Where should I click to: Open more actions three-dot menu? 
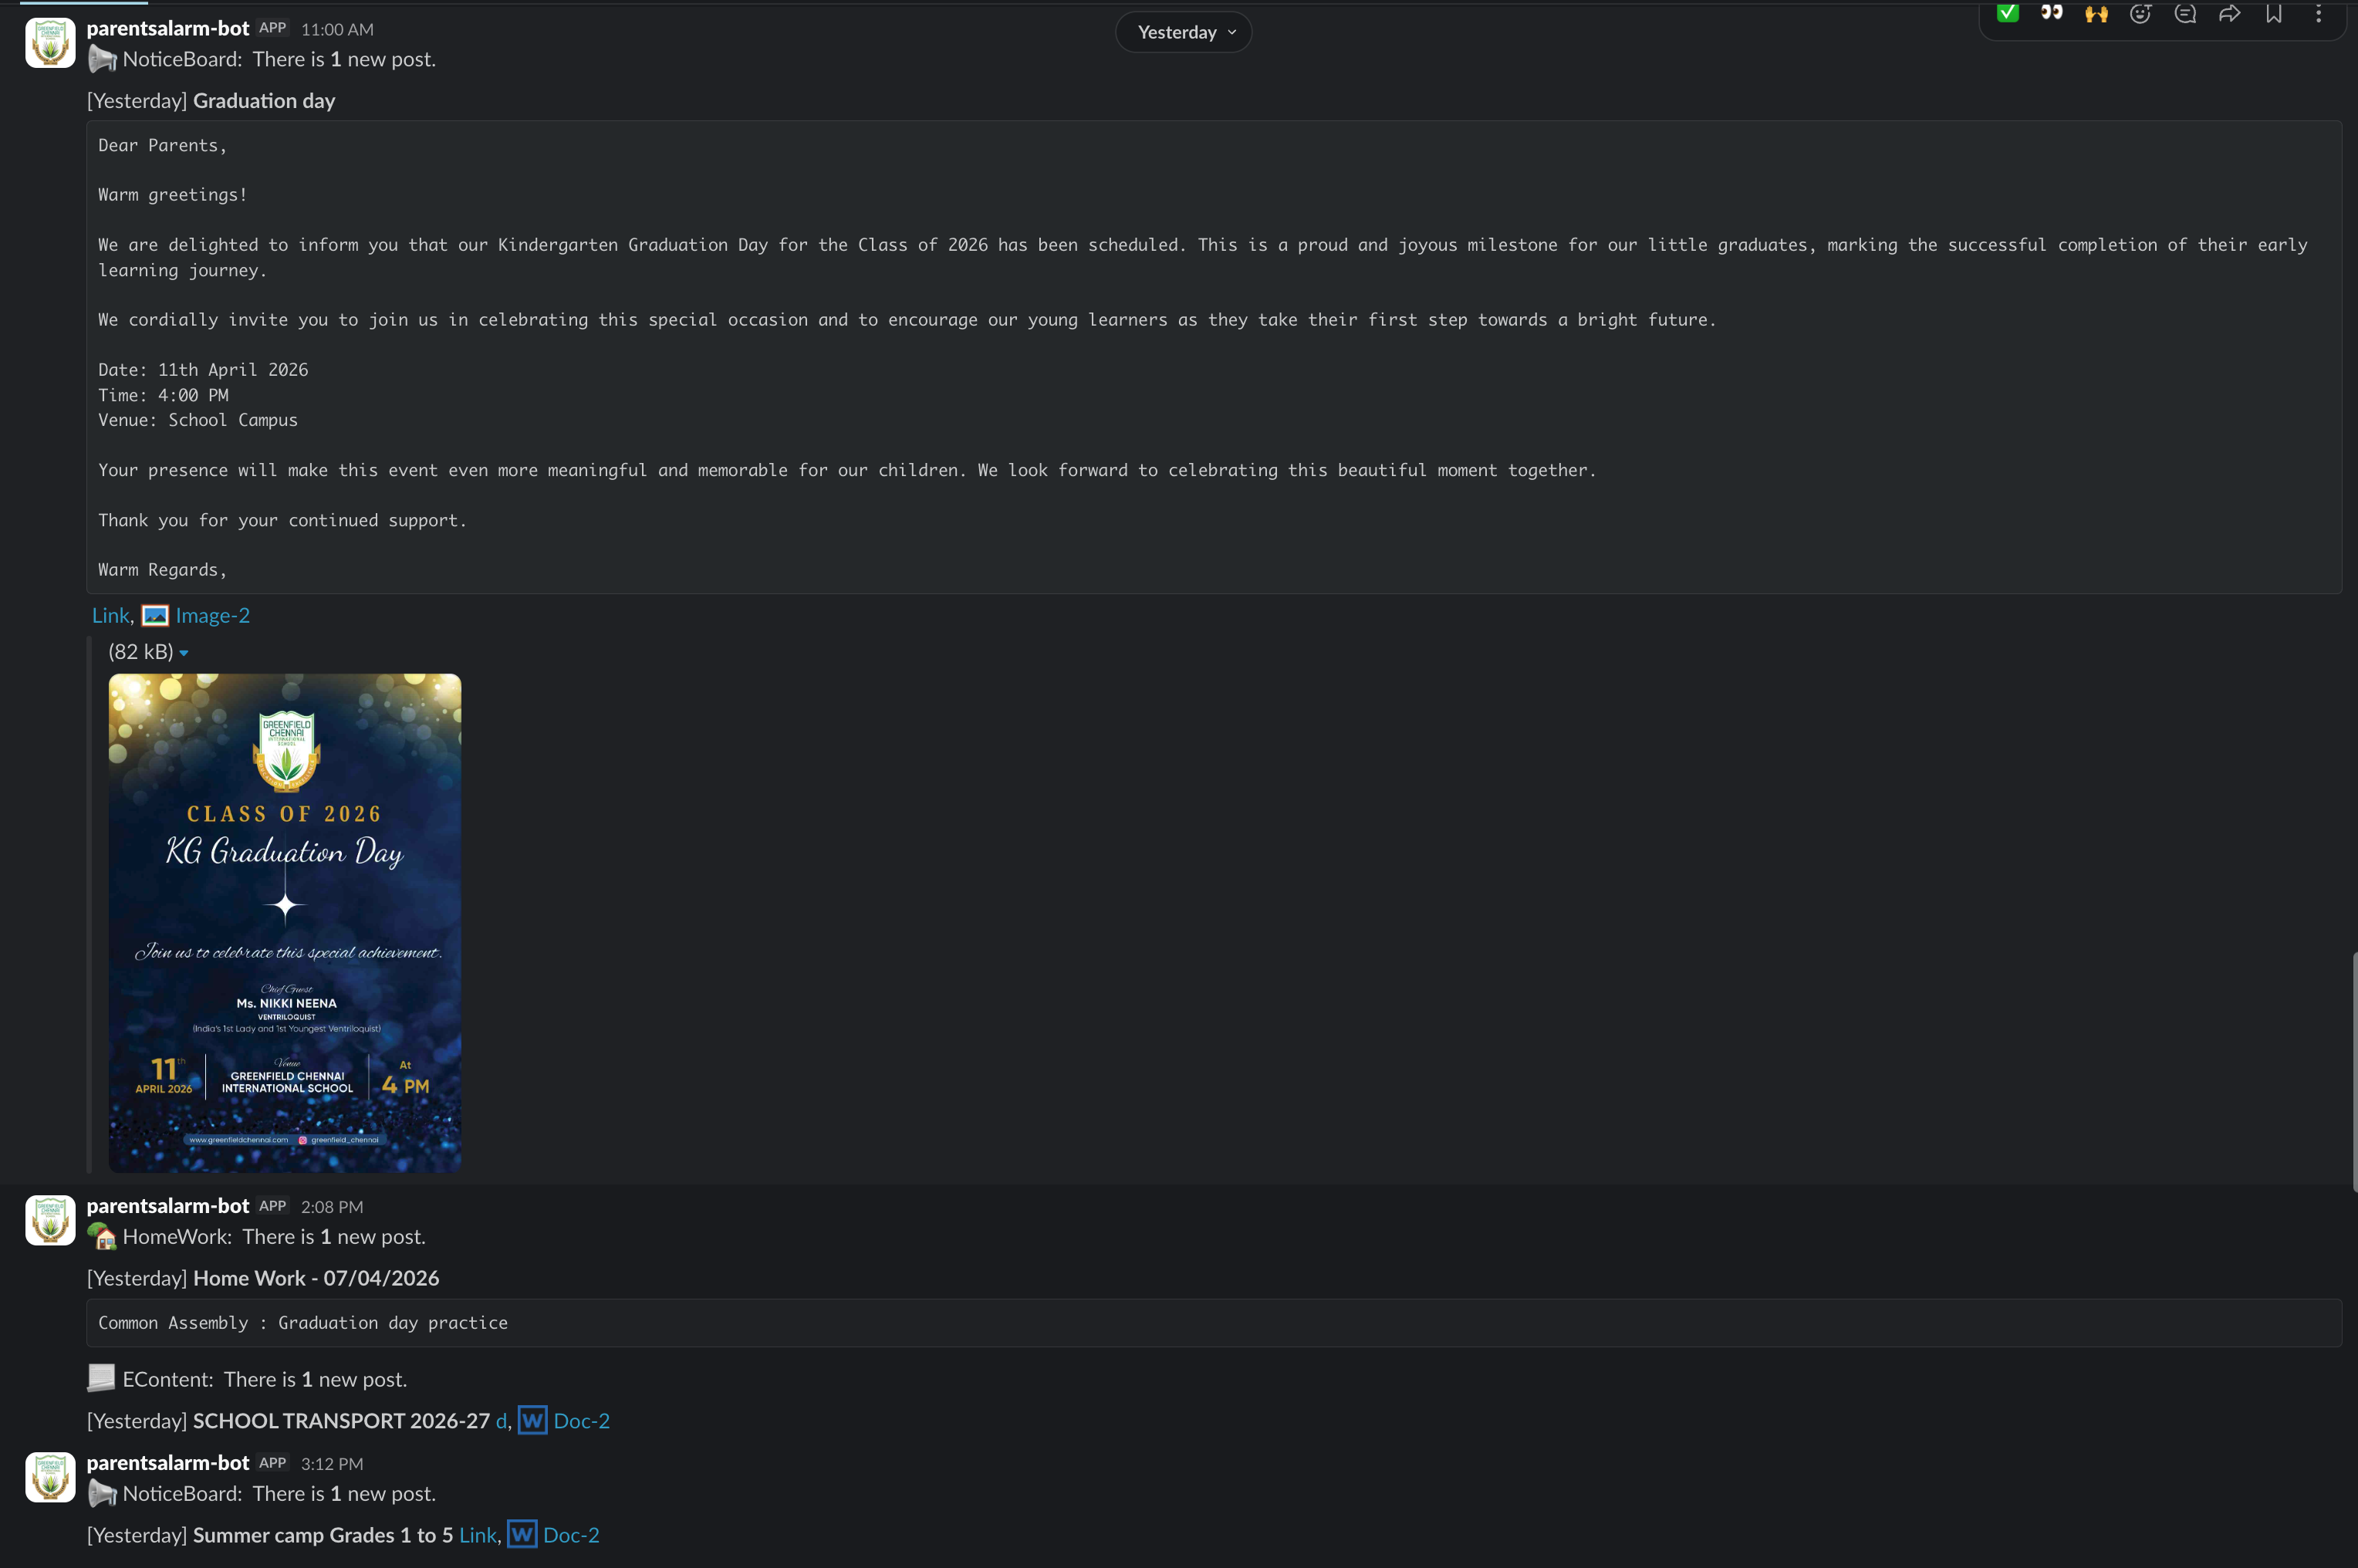coord(2318,13)
